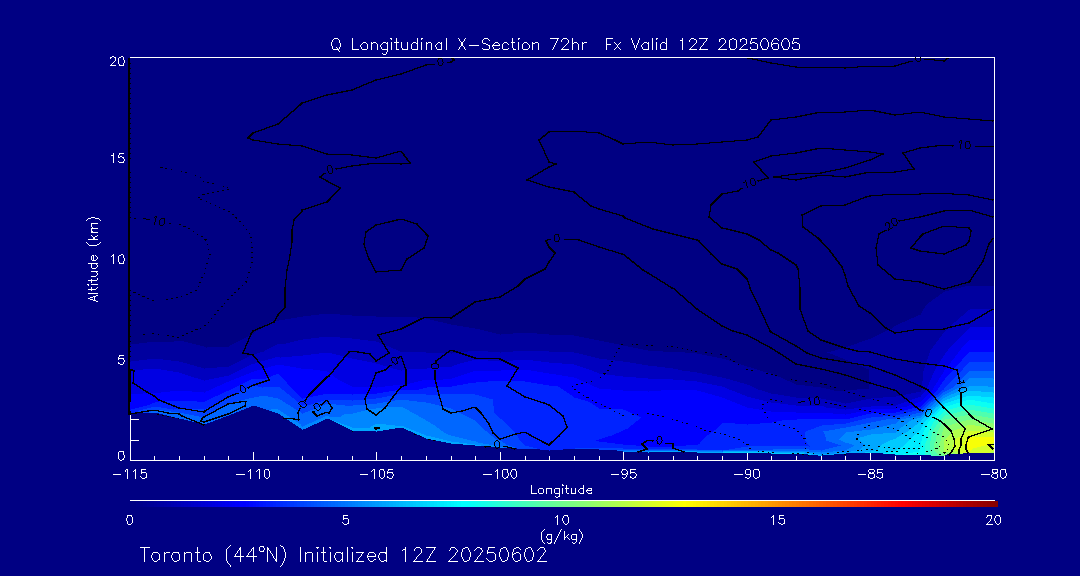This screenshot has height=576, width=1080.
Task: Select the colorbar scale label "5"
Action: pyautogui.click(x=346, y=520)
